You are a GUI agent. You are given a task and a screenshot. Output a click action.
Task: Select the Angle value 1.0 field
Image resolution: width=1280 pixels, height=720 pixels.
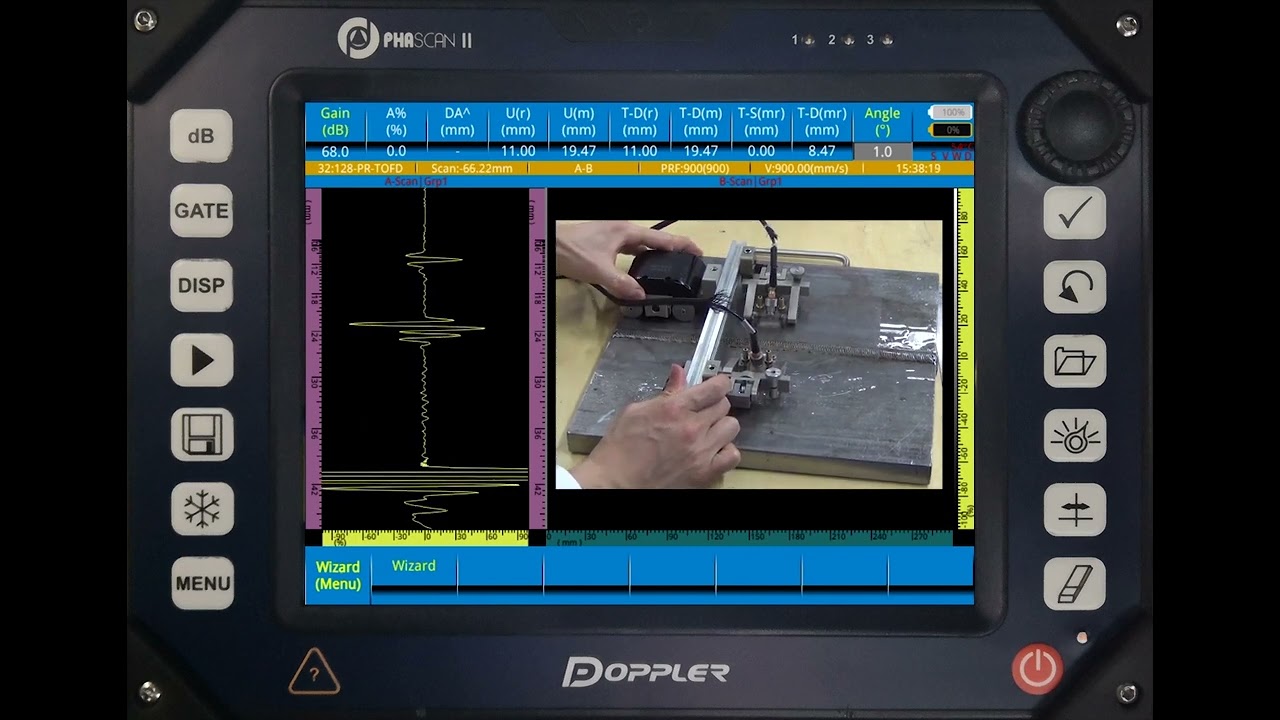[882, 152]
